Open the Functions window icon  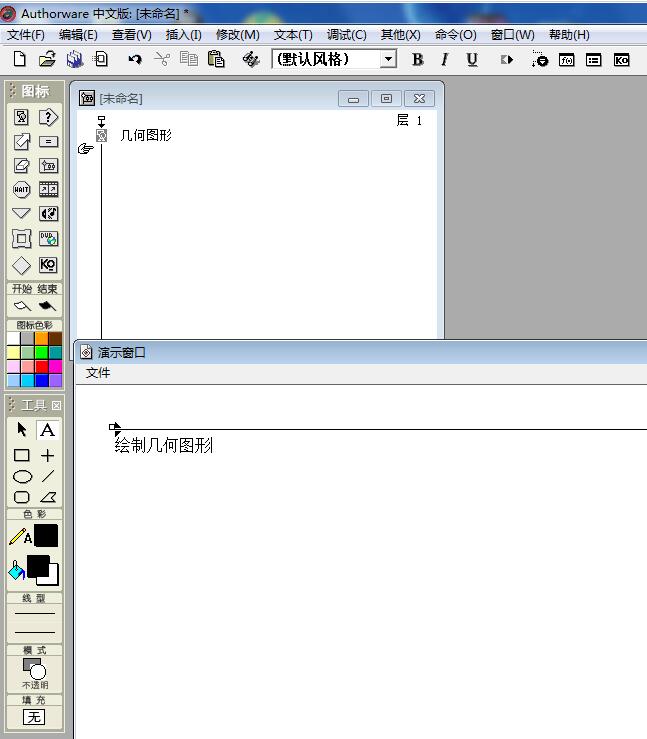[566, 60]
